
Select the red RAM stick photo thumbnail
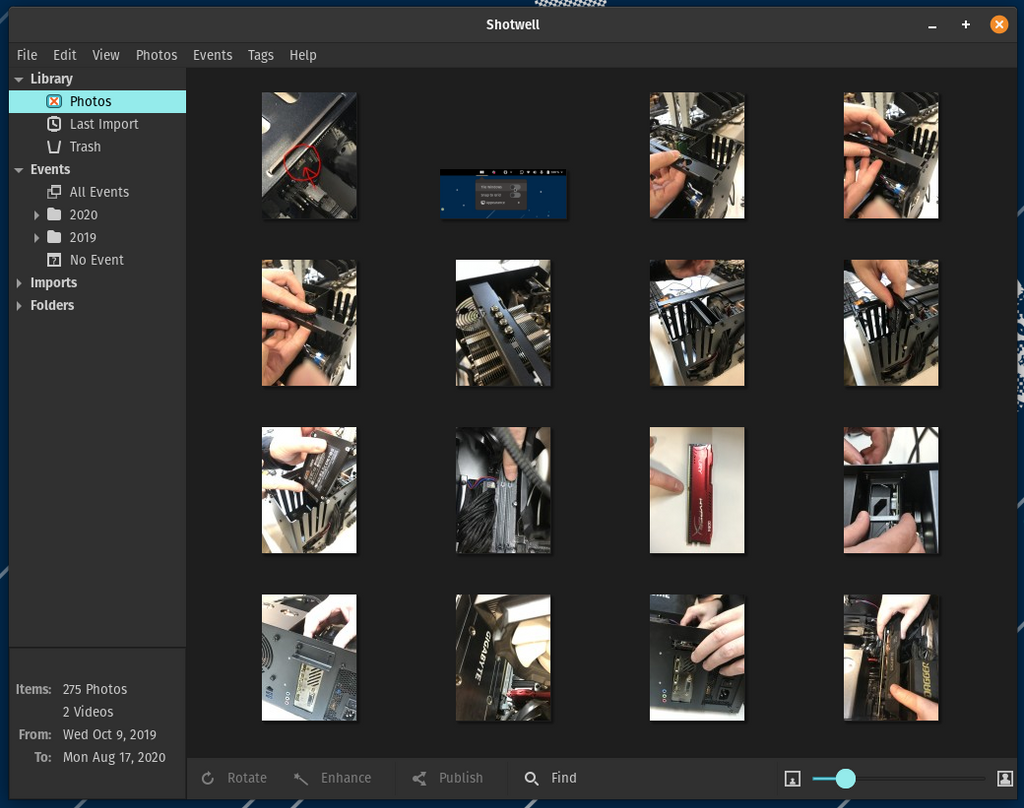point(696,490)
